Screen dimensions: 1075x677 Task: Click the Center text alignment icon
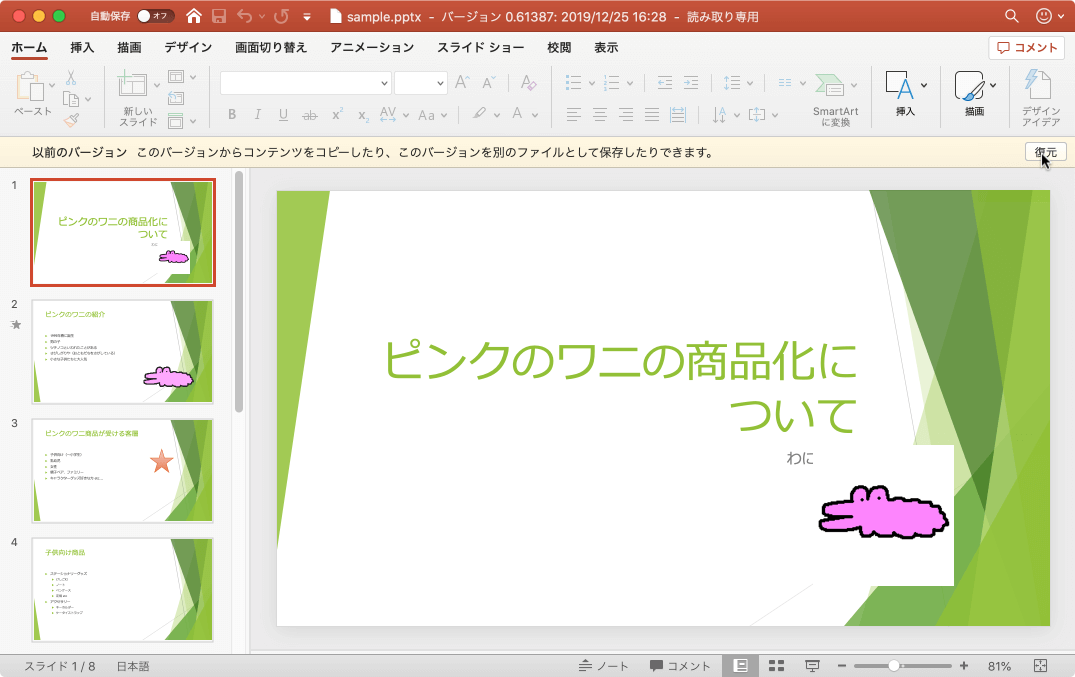pos(600,115)
